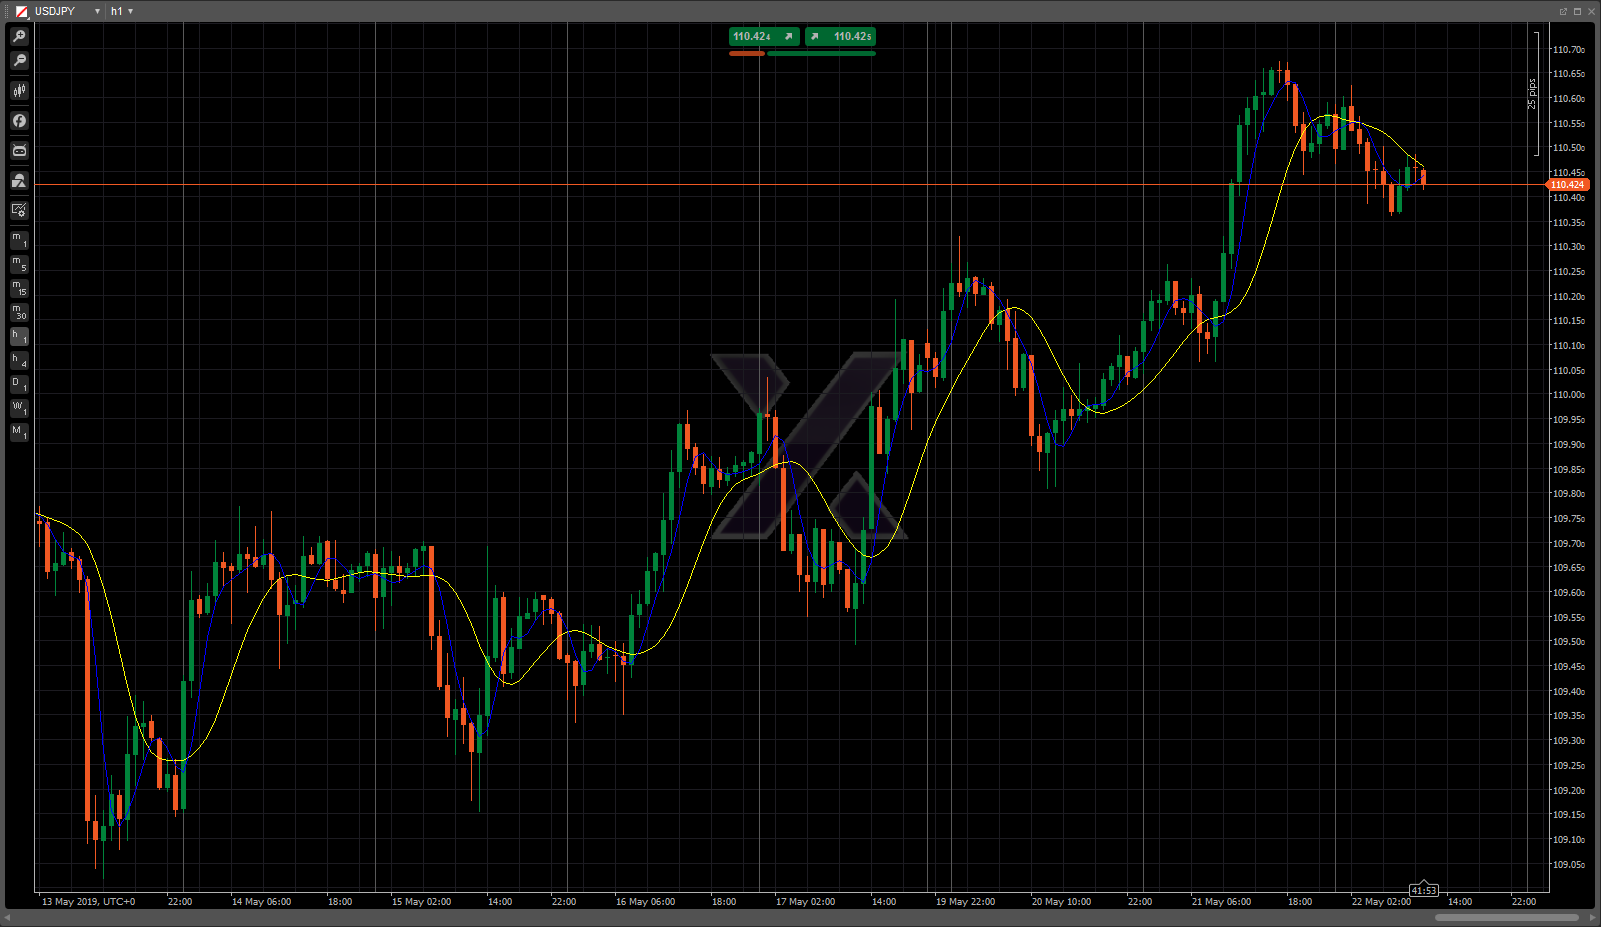1601x927 pixels.
Task: Click the USDJPY symbol flag icon
Action: pyautogui.click(x=22, y=11)
